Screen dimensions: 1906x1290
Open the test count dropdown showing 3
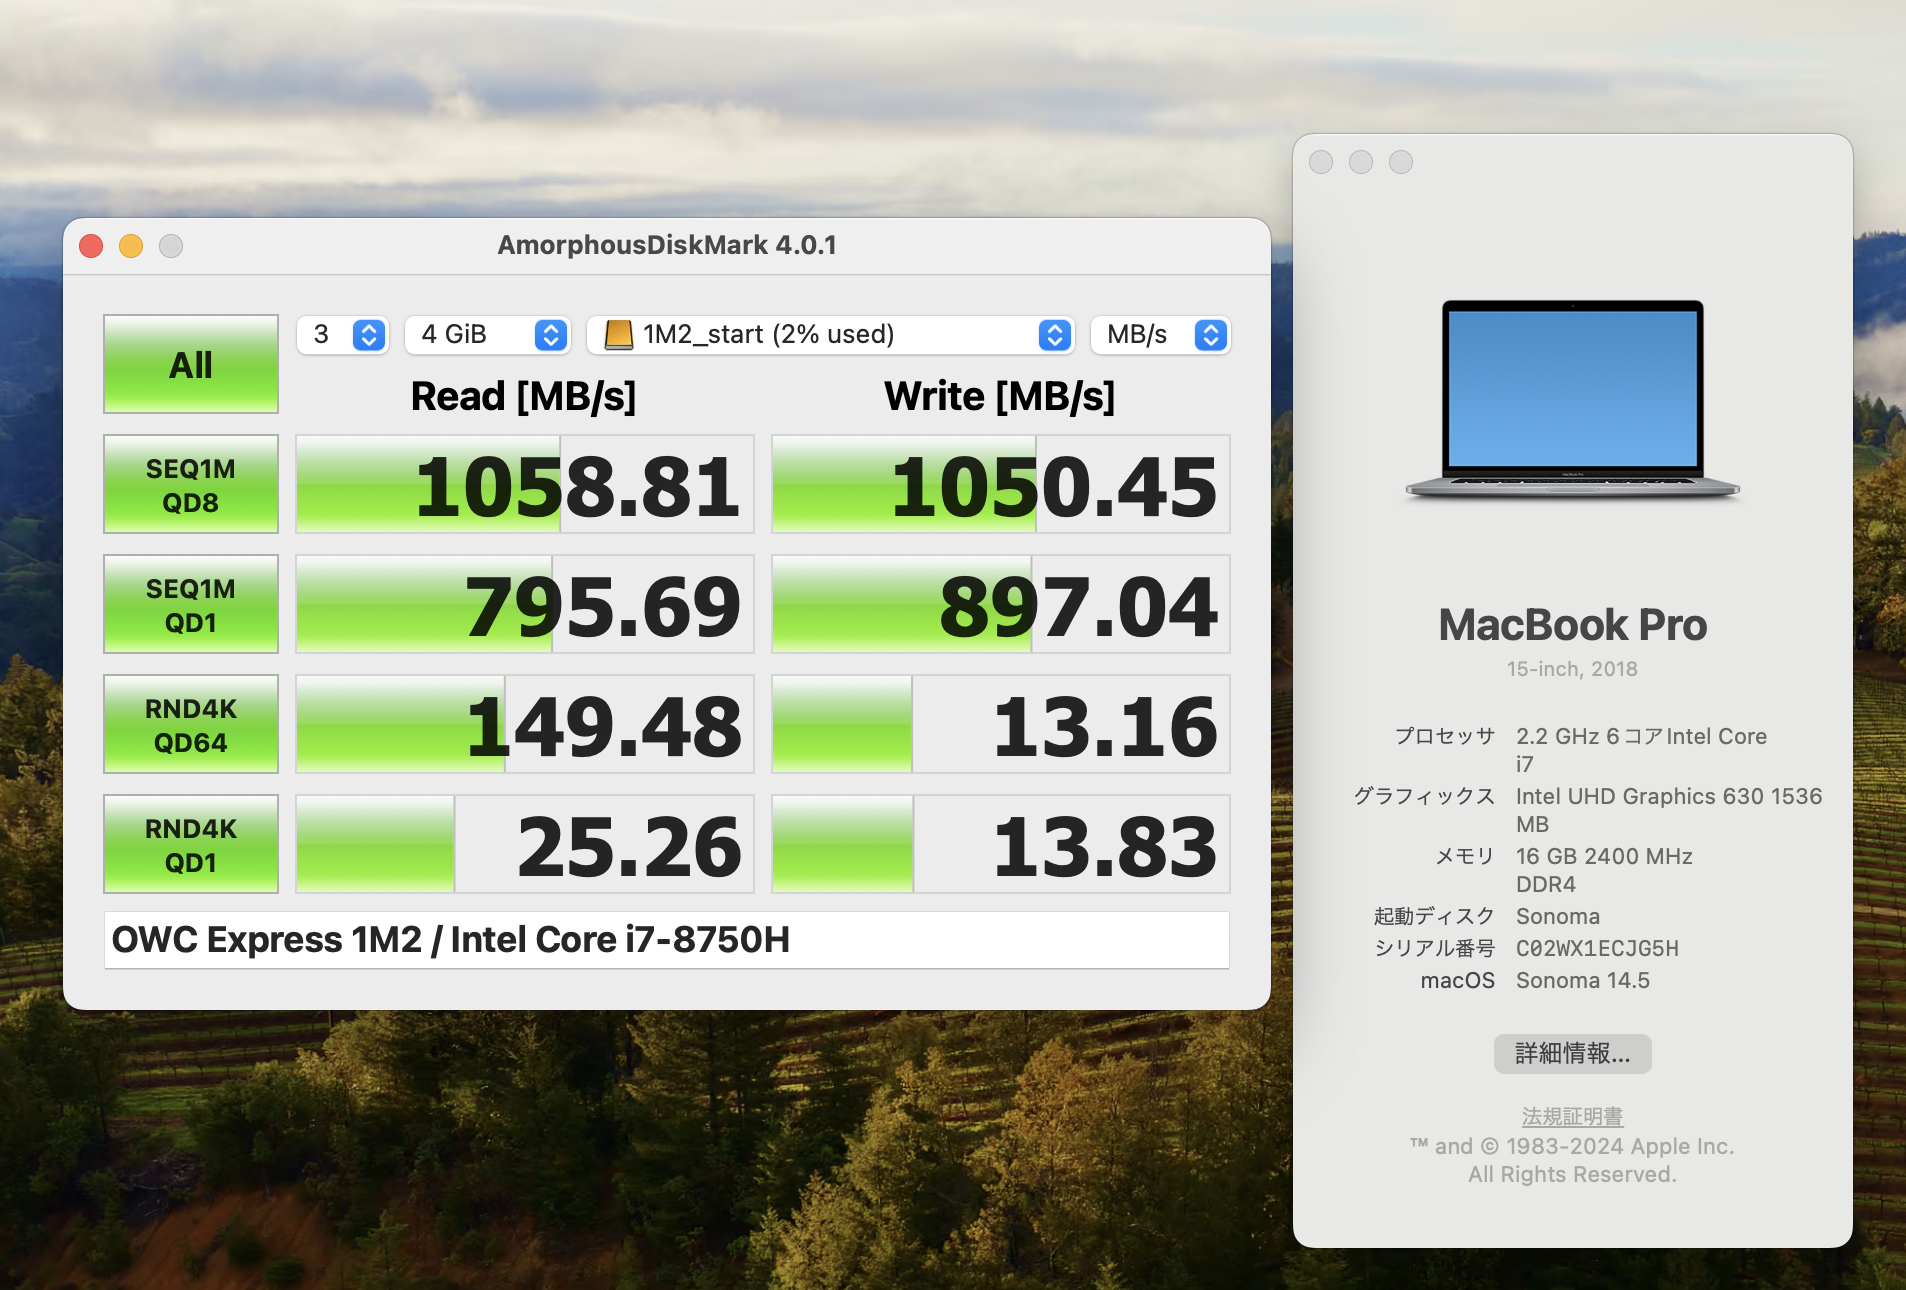click(343, 335)
